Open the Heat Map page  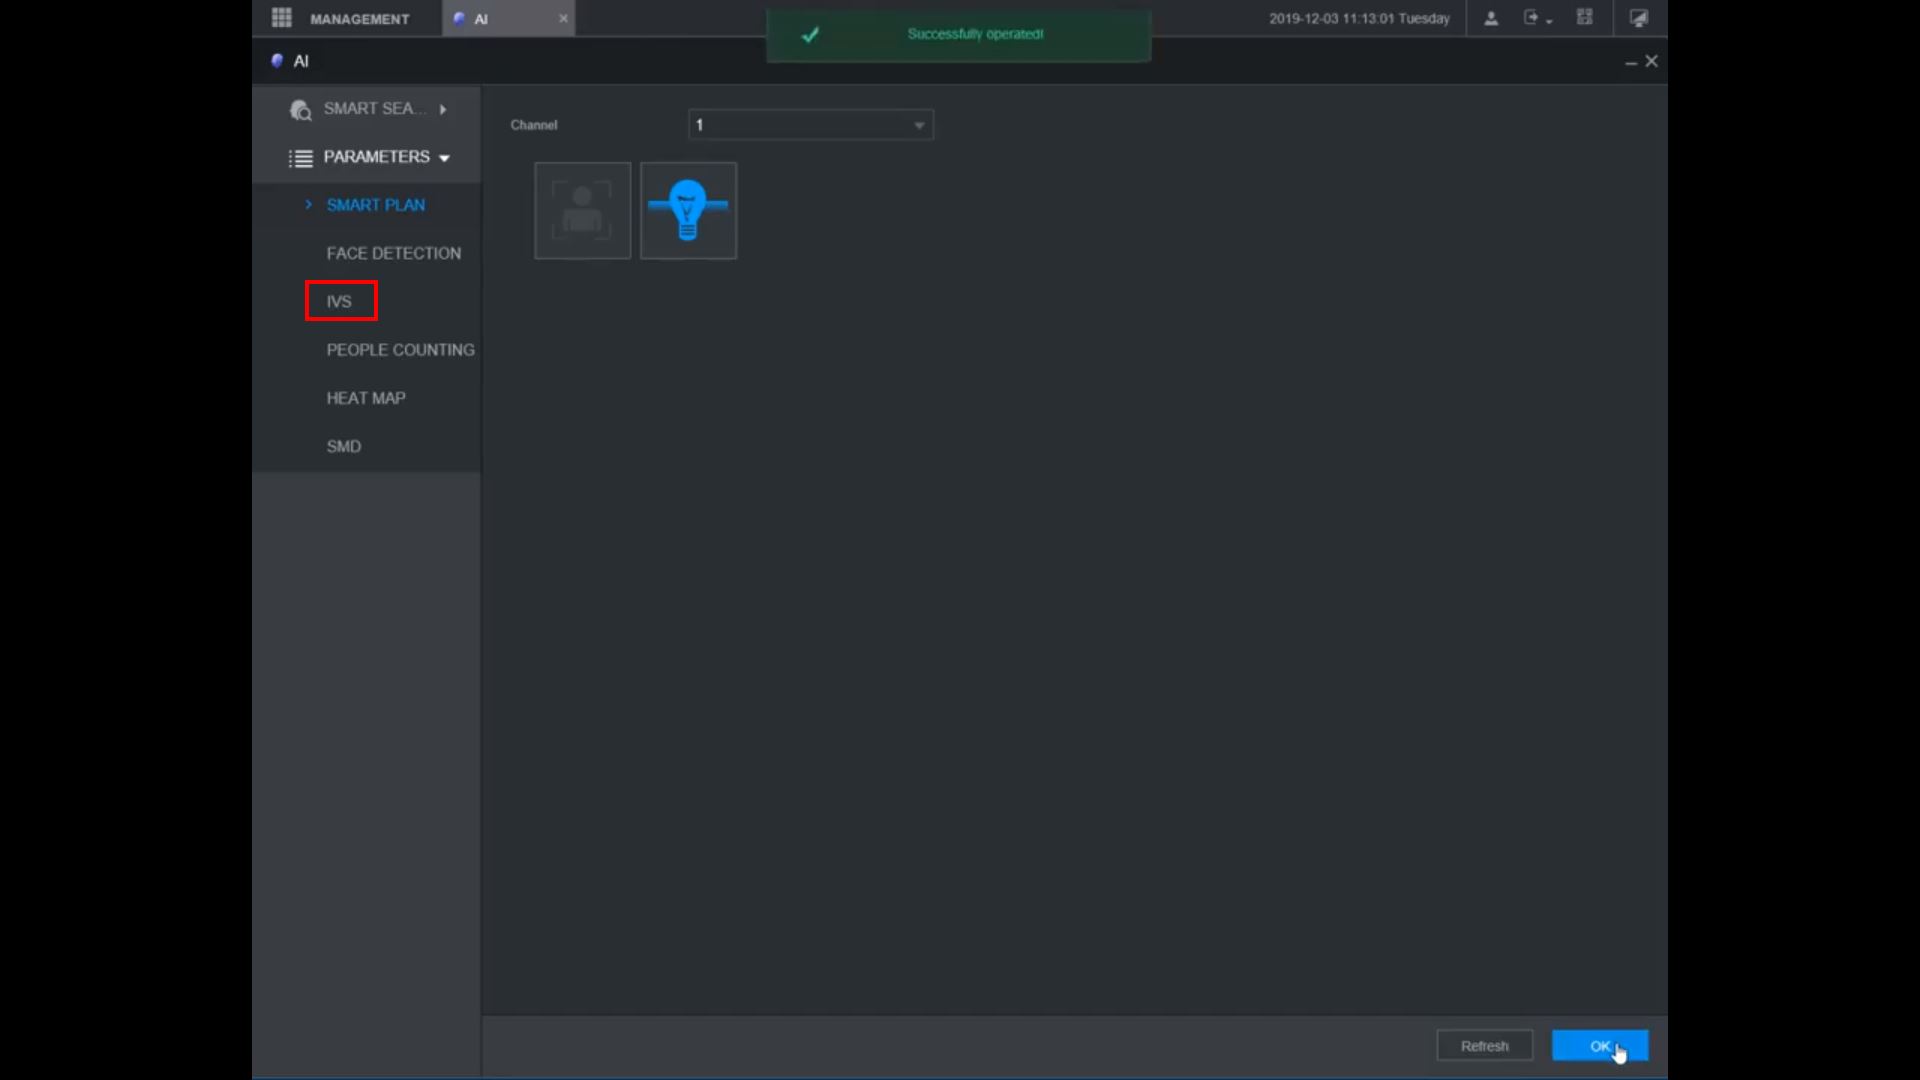pyautogui.click(x=366, y=398)
